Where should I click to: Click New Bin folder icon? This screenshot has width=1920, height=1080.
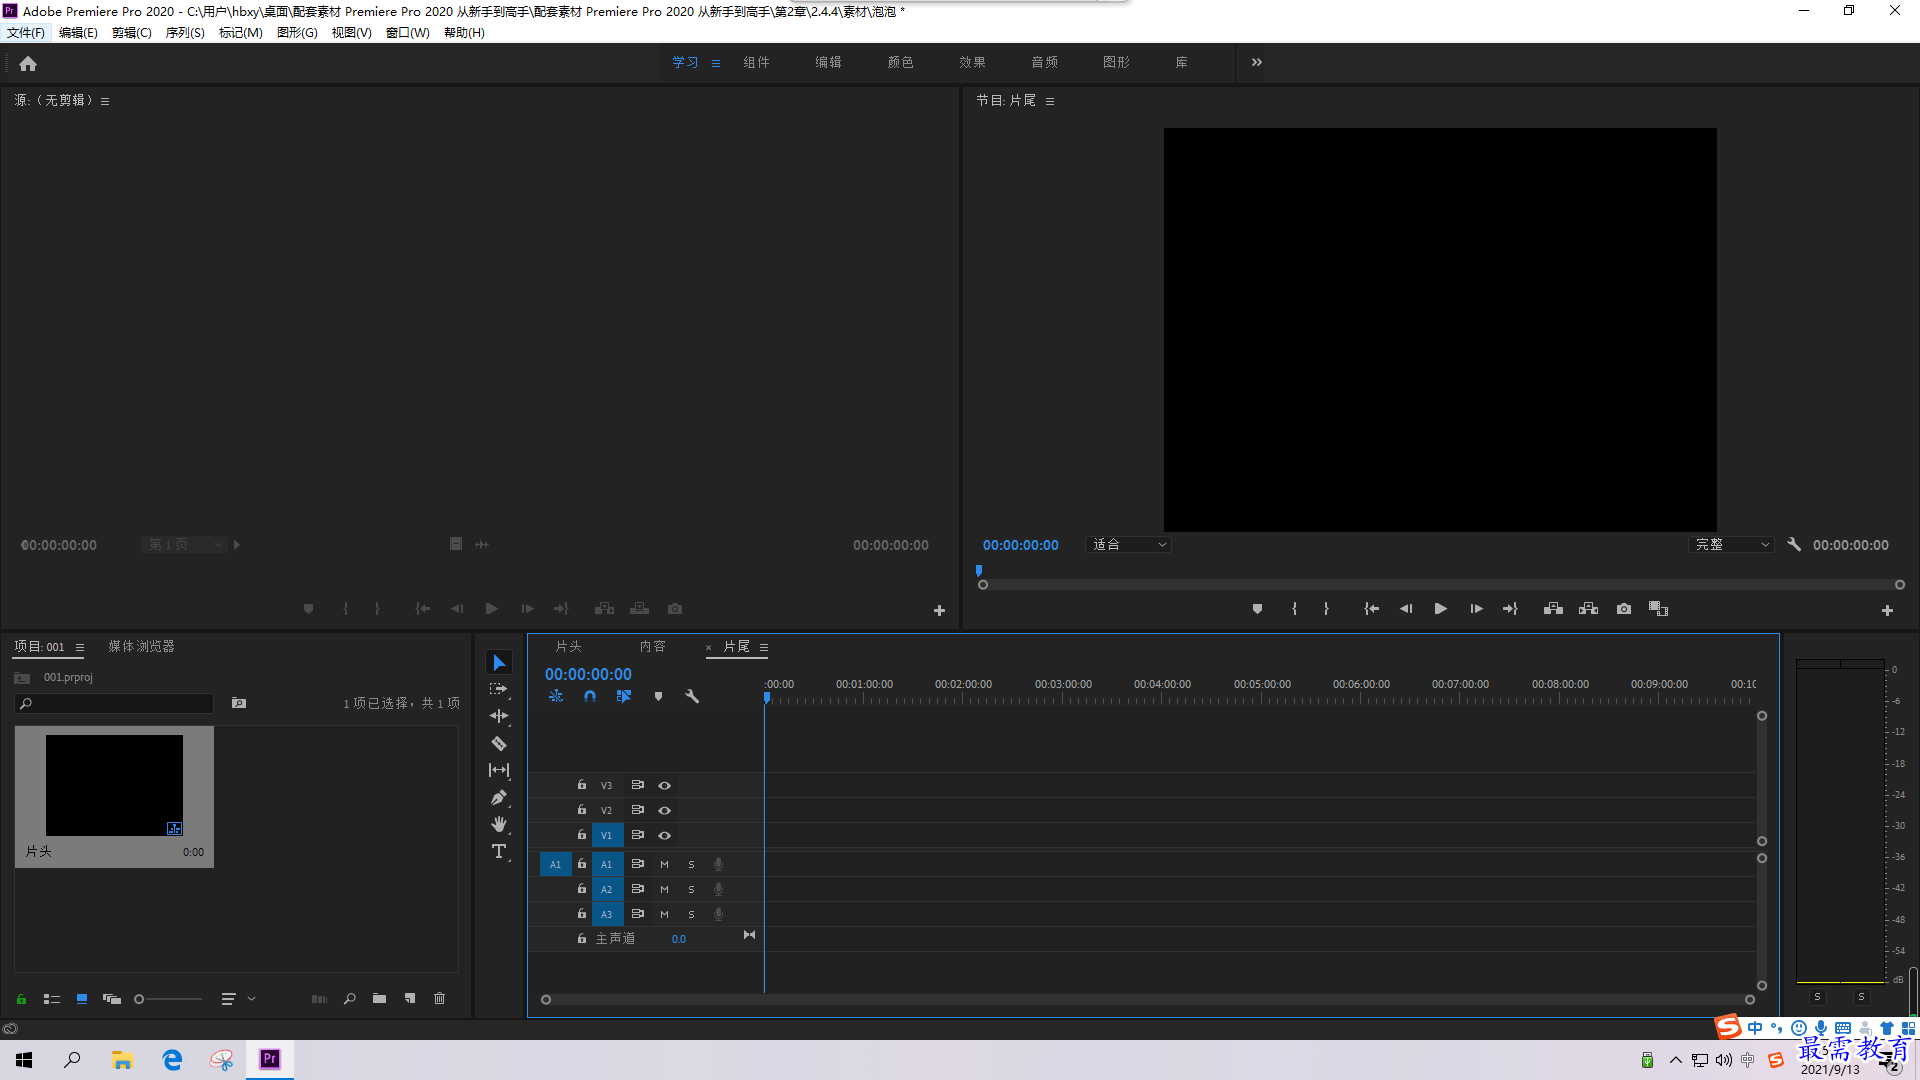pos(379,999)
